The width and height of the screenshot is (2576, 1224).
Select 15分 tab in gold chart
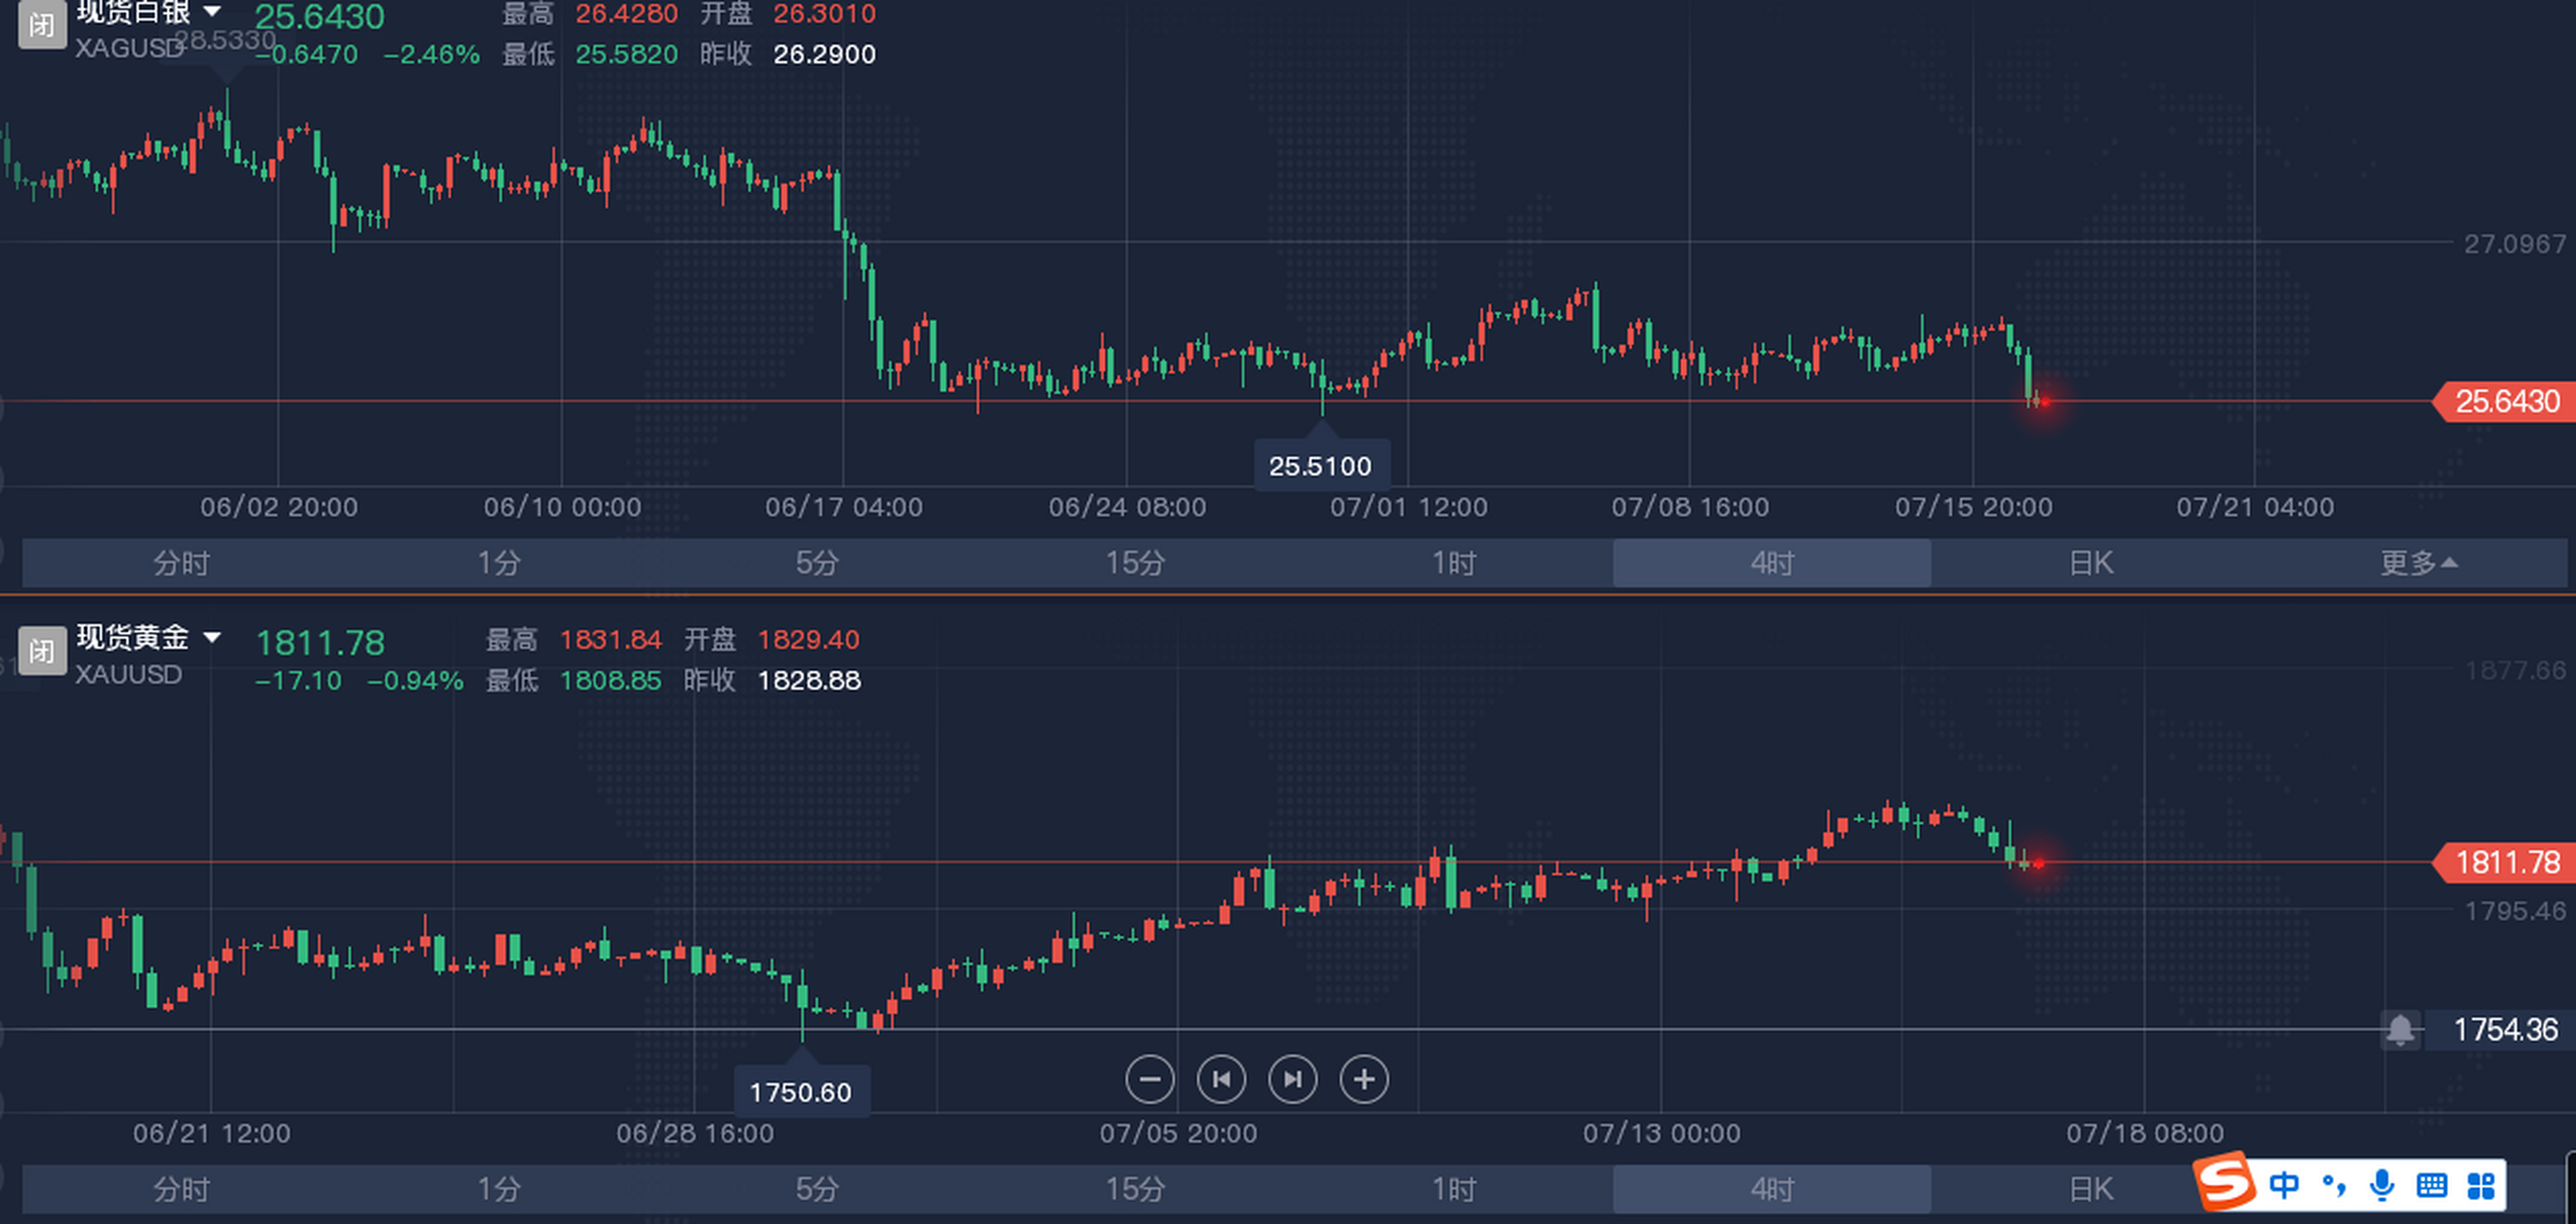click(1135, 1189)
